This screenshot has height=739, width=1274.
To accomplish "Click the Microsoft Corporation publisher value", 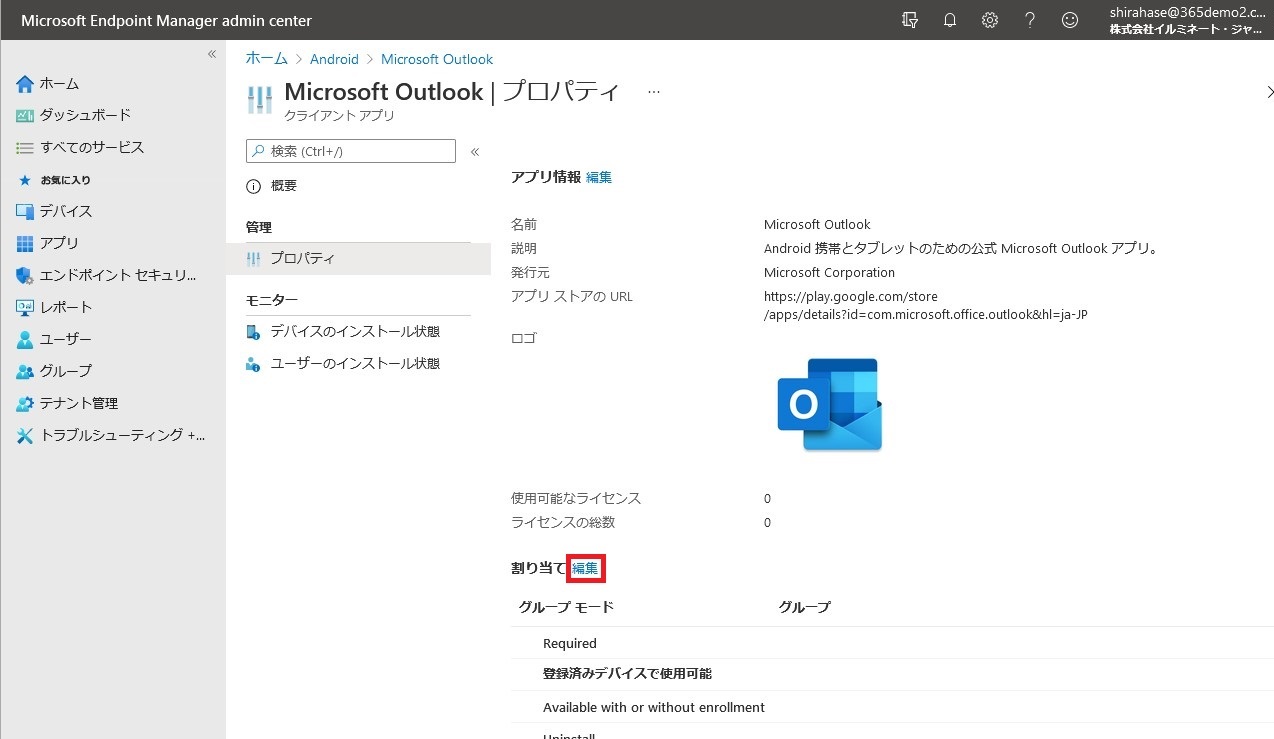I will (829, 272).
